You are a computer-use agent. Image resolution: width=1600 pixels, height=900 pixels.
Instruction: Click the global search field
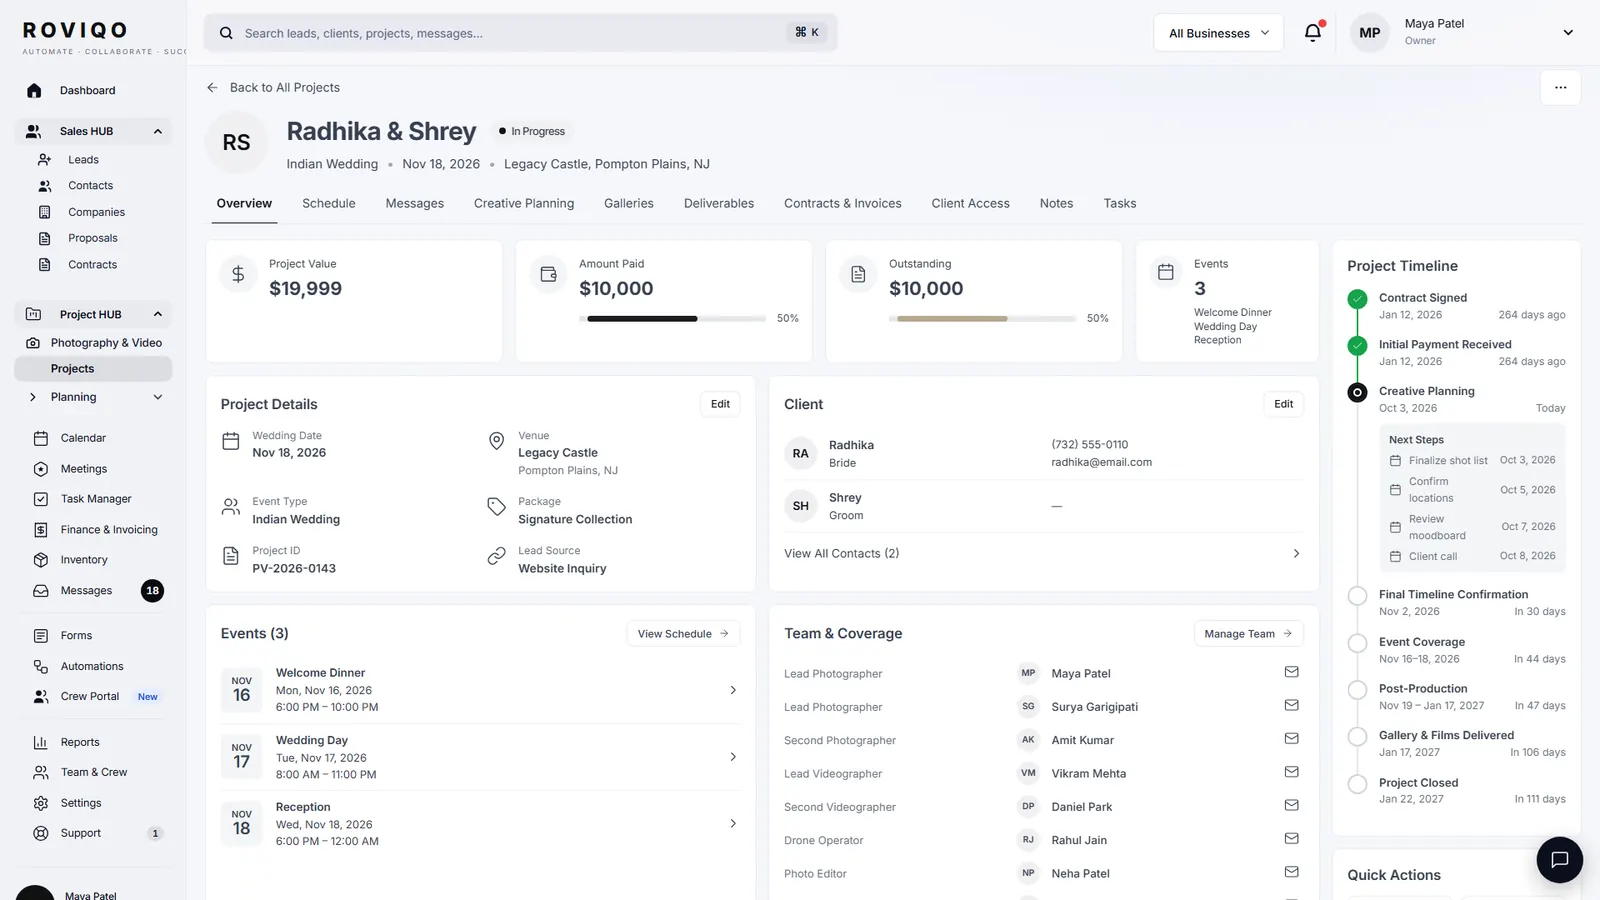click(520, 33)
